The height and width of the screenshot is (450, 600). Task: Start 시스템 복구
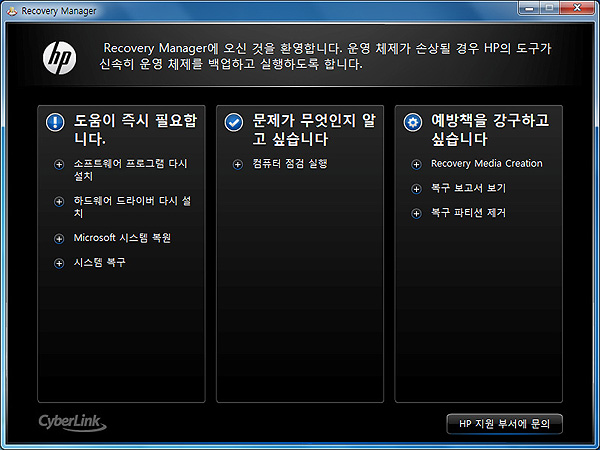pos(99,262)
